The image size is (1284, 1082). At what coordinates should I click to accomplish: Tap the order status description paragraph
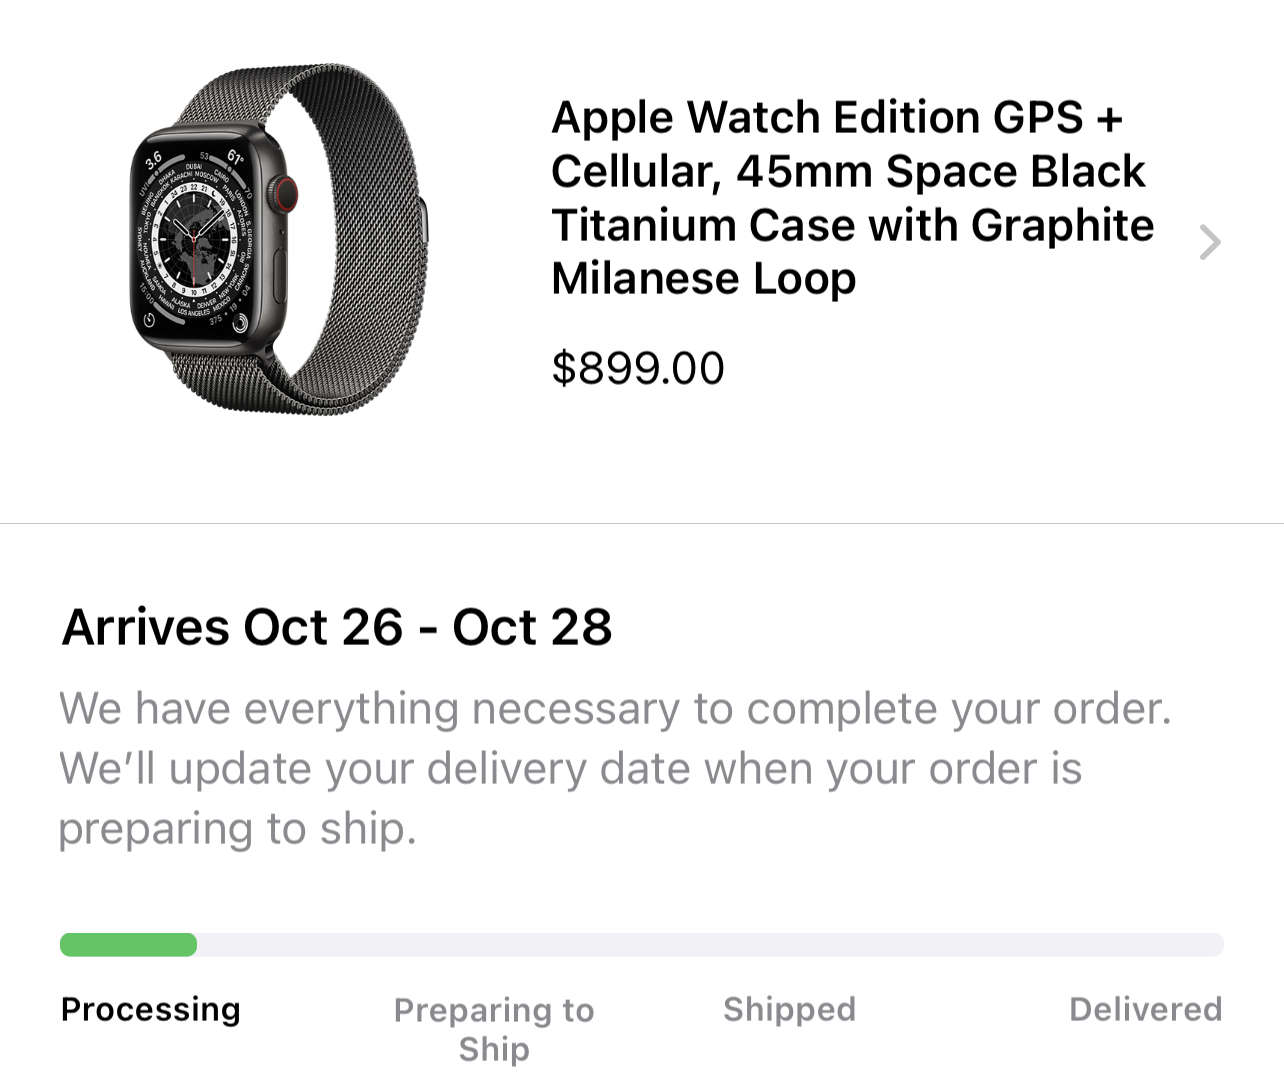(x=615, y=769)
